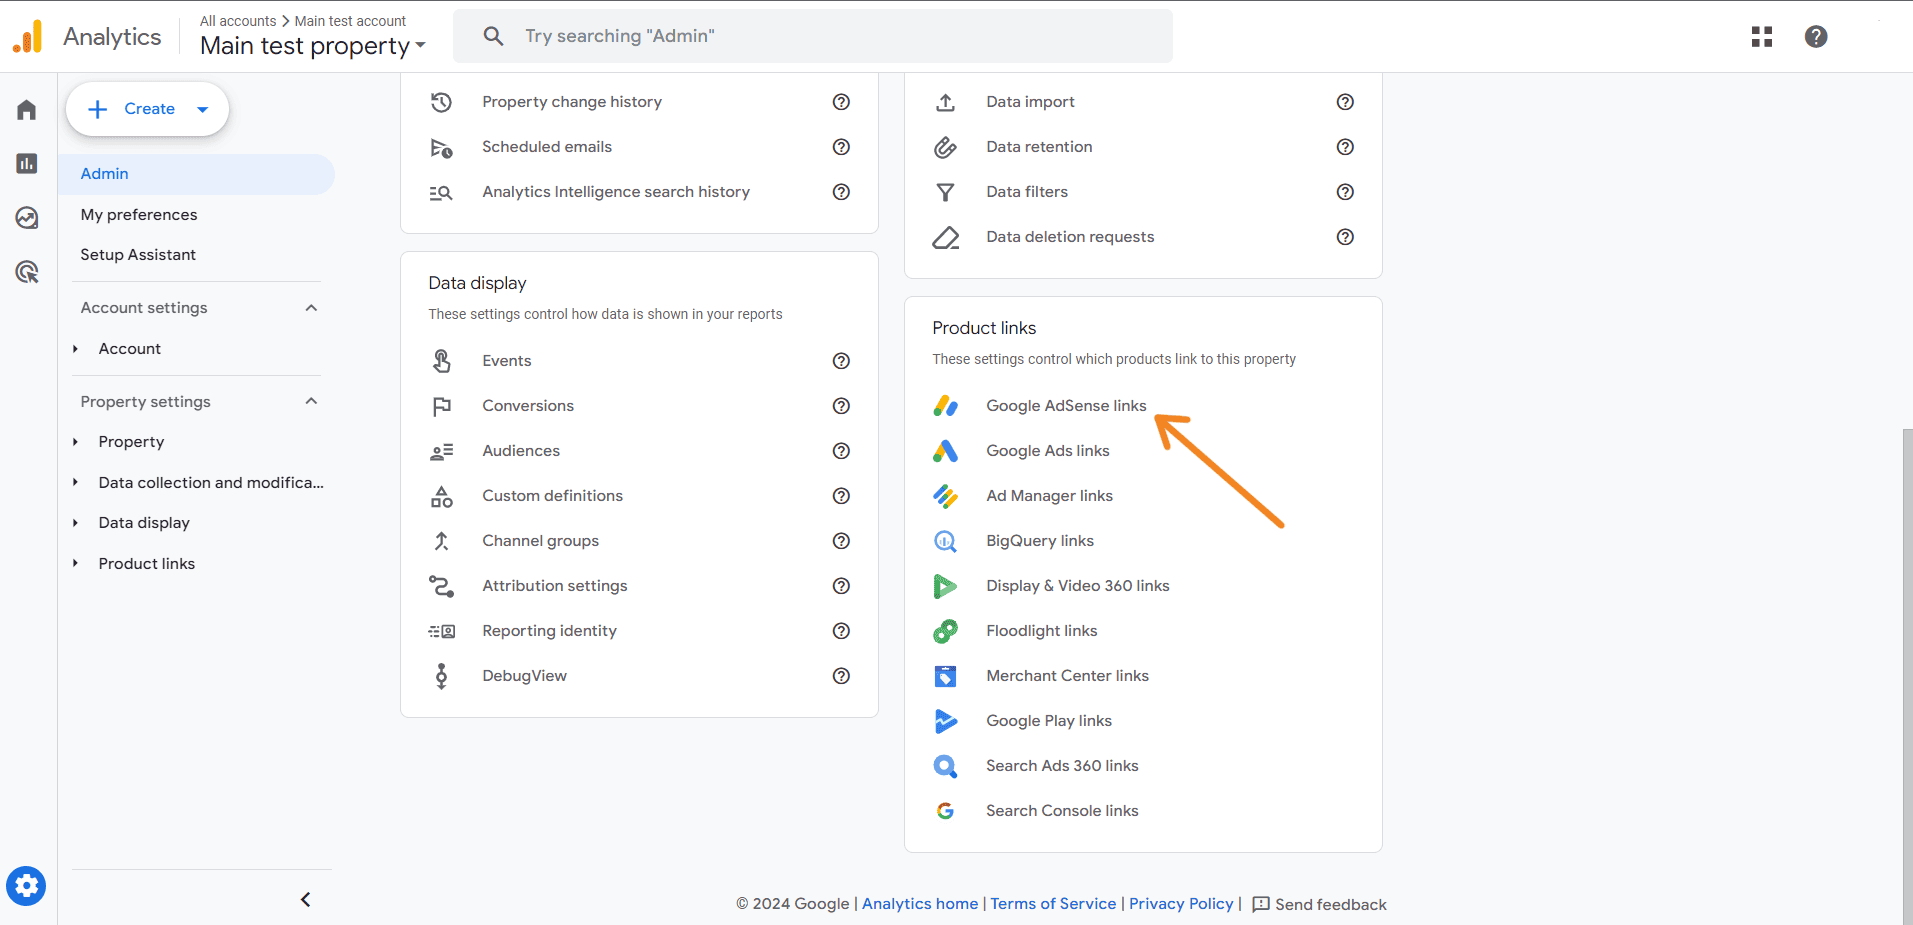Viewport: 1913px width, 925px height.
Task: Open Ad Manager links
Action: pyautogui.click(x=1049, y=496)
